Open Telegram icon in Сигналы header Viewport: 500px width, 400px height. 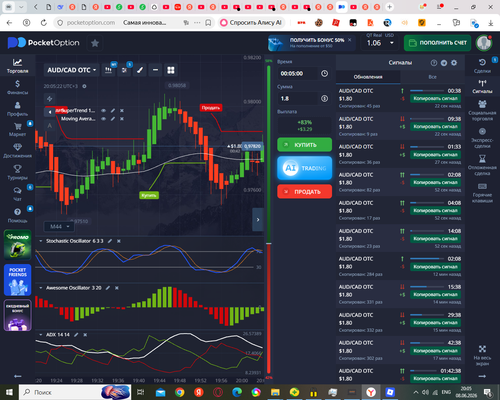click(x=444, y=63)
